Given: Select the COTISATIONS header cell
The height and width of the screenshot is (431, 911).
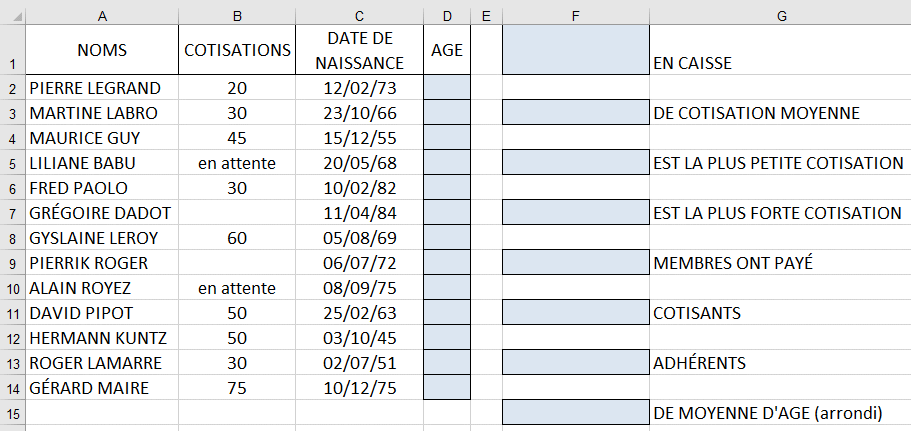Looking at the screenshot, I should (237, 50).
